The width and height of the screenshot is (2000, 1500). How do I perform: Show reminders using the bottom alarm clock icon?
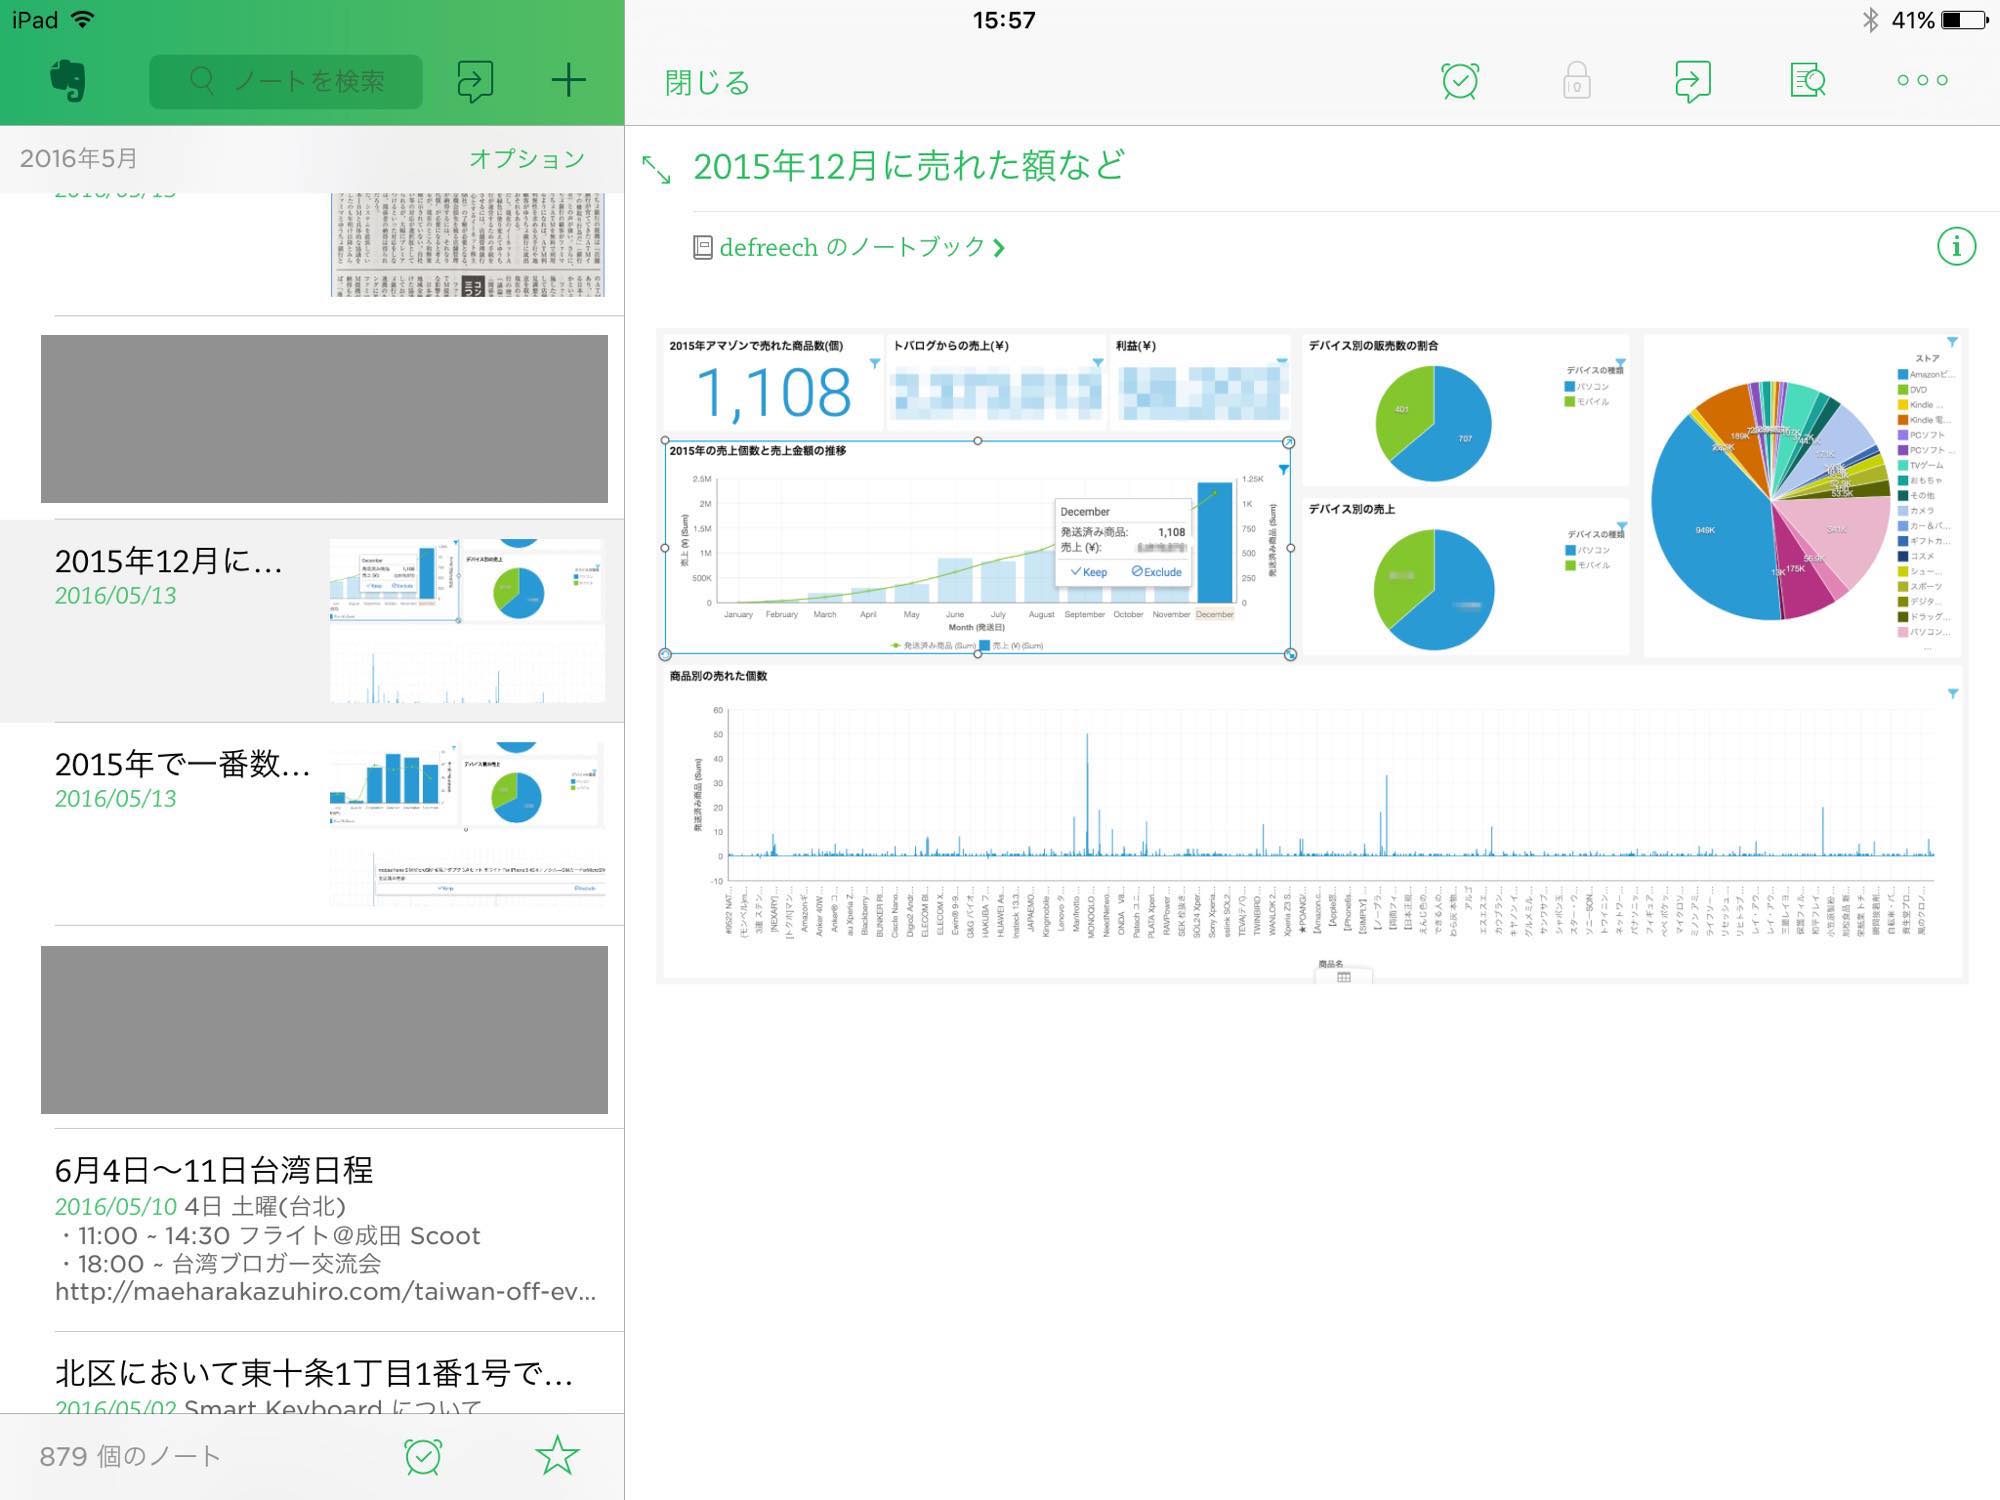(x=423, y=1456)
